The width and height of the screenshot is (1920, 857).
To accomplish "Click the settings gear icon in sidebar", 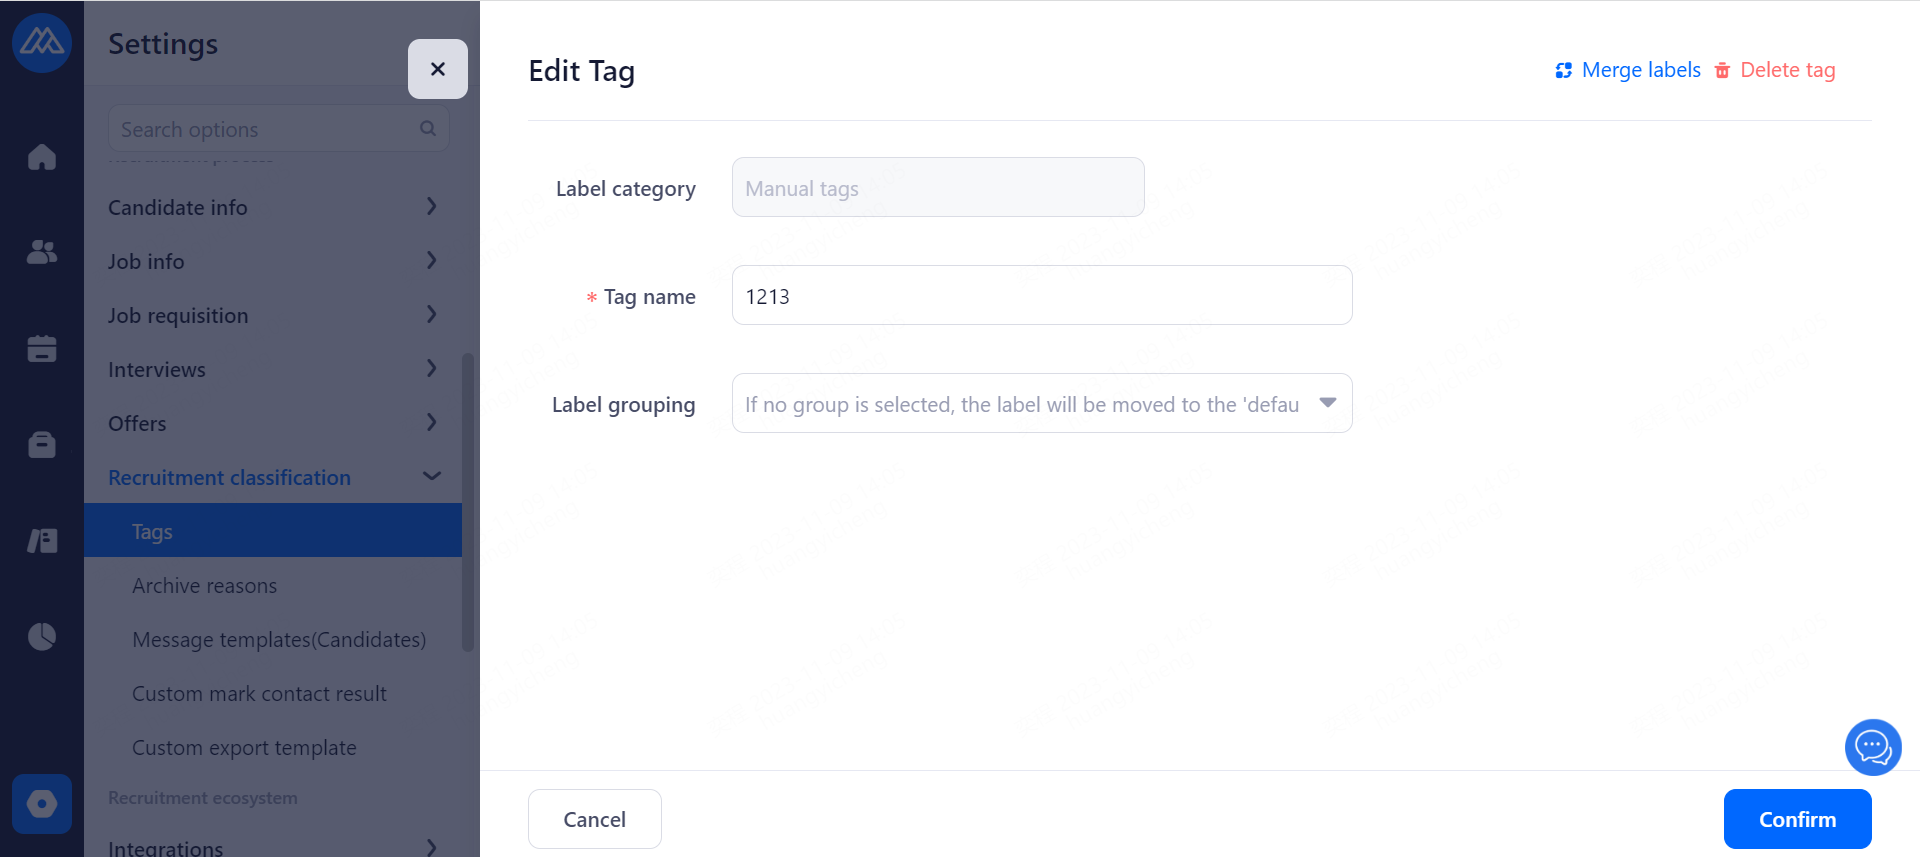I will [x=42, y=803].
